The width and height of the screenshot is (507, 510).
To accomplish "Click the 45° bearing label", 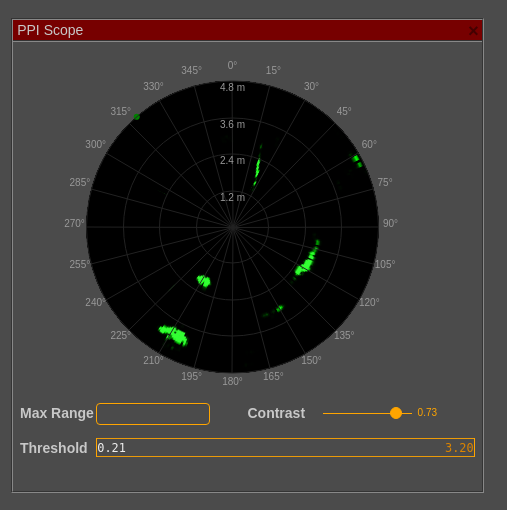I will click(x=344, y=111).
